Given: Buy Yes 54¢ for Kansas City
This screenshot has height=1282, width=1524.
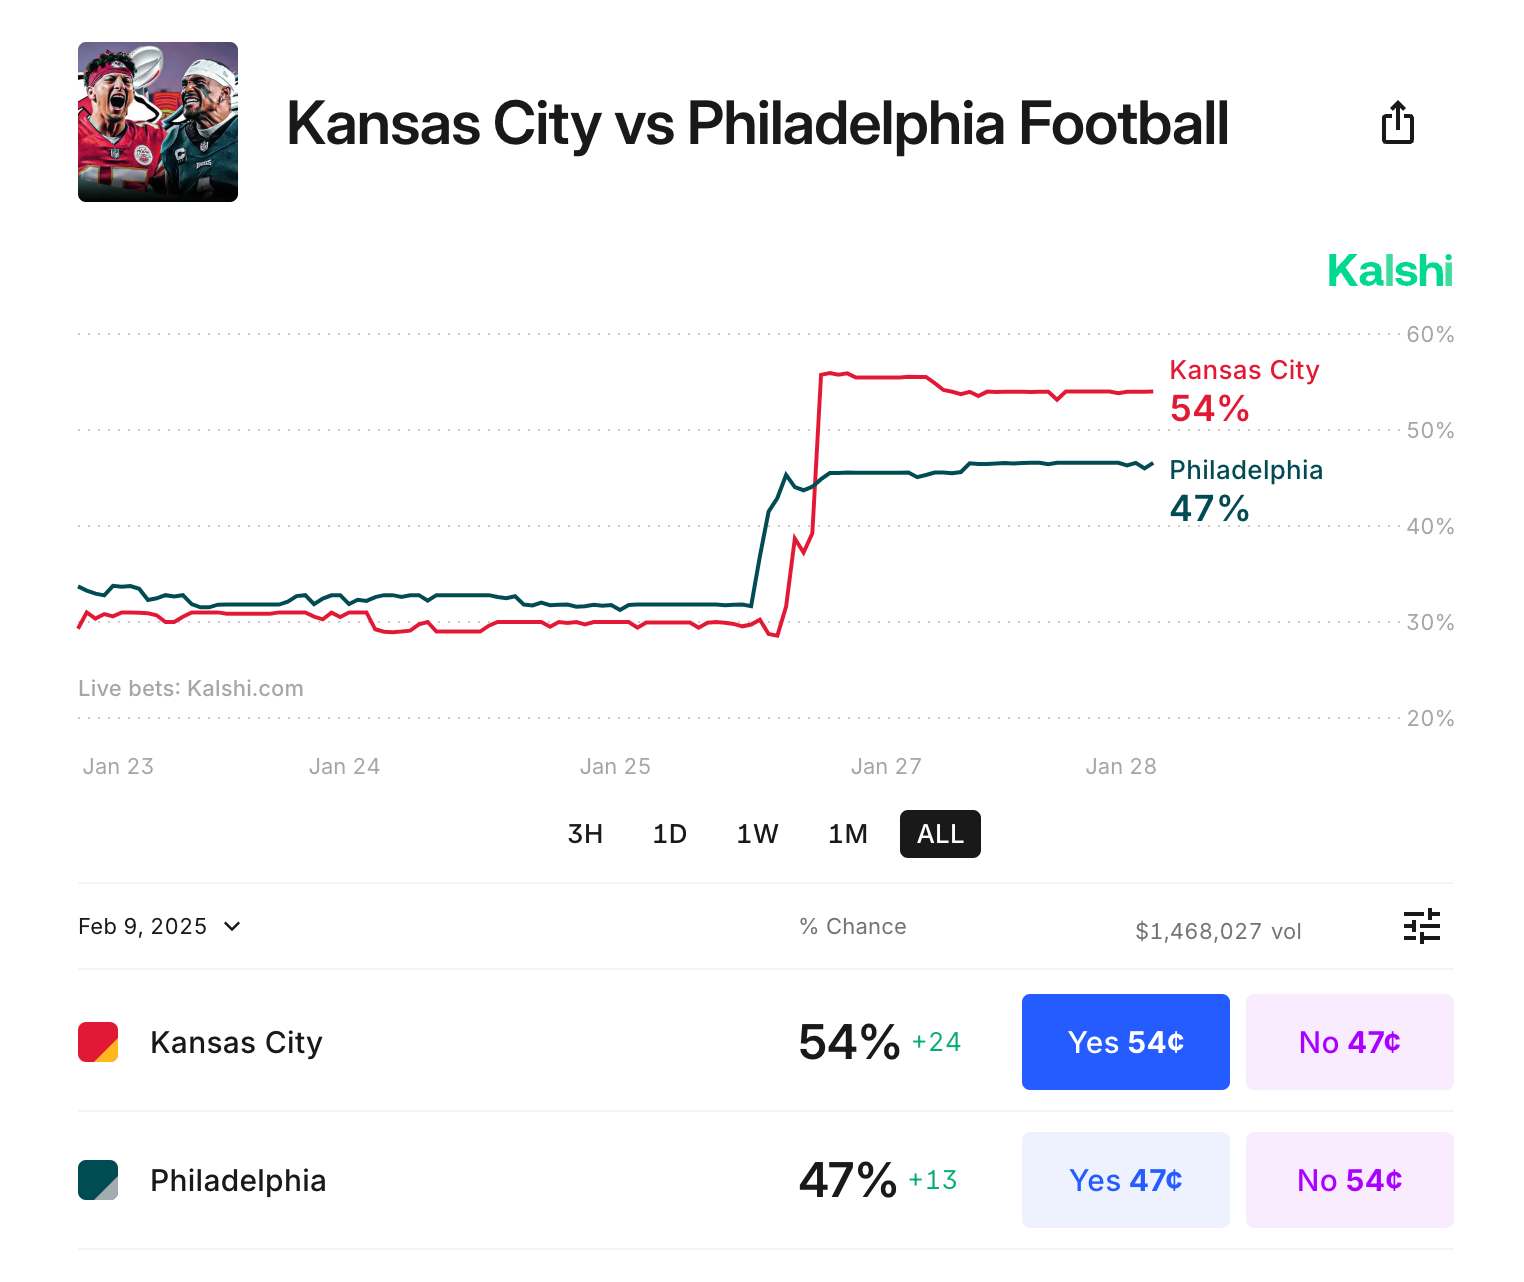Looking at the screenshot, I should (x=1125, y=1042).
